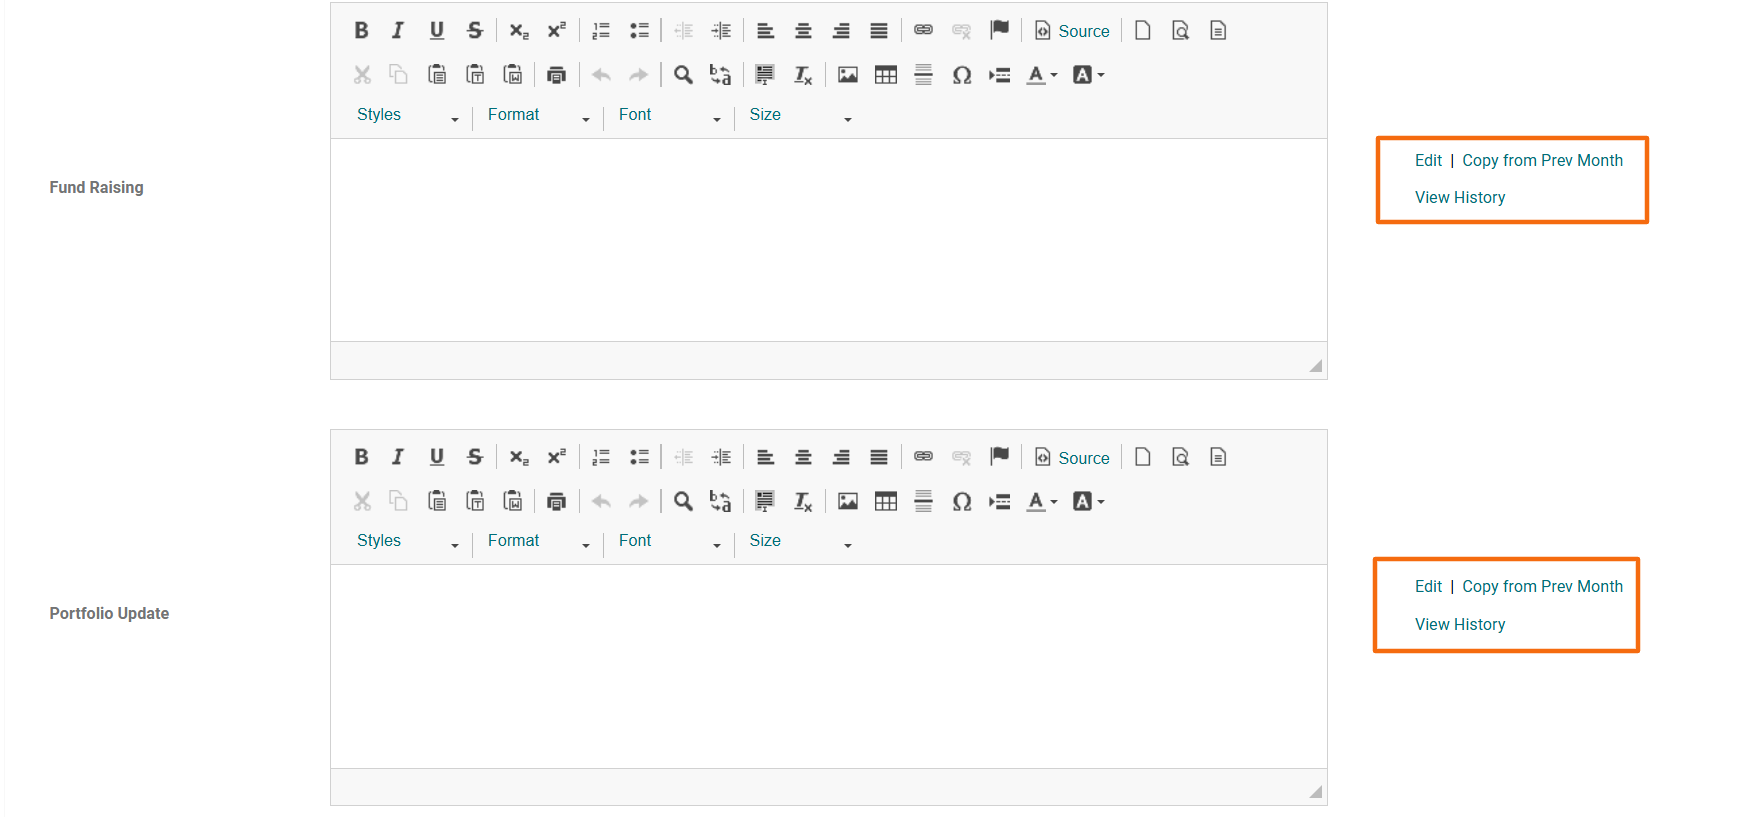
Task: Insert a table in Fund Raising editor
Action: (885, 75)
